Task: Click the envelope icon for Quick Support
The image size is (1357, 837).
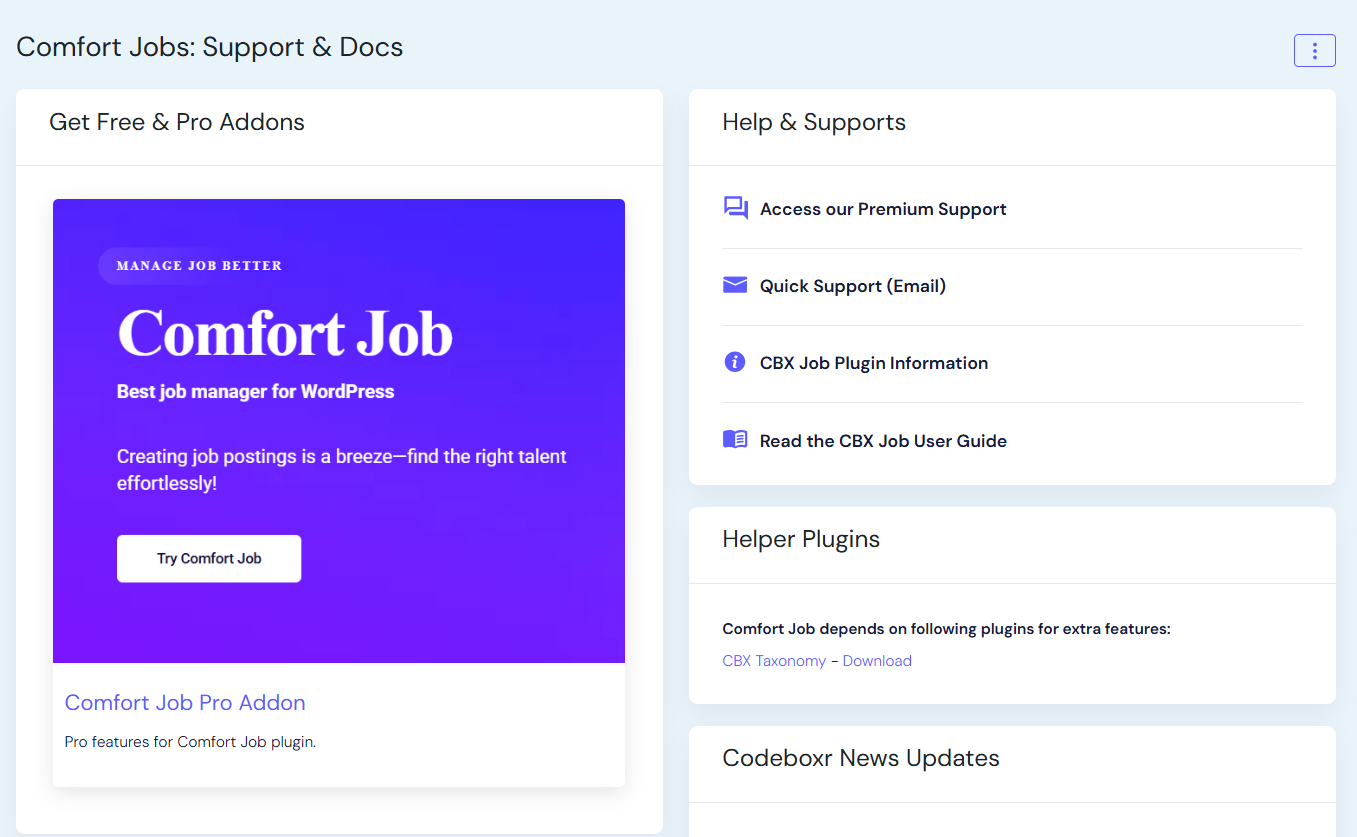Action: (x=735, y=286)
